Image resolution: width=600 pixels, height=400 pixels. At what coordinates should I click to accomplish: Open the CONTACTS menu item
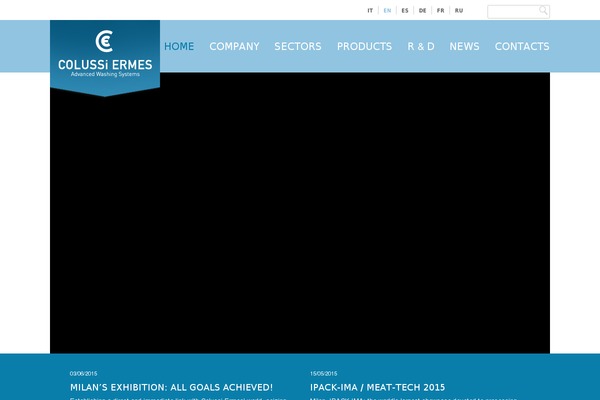[522, 46]
